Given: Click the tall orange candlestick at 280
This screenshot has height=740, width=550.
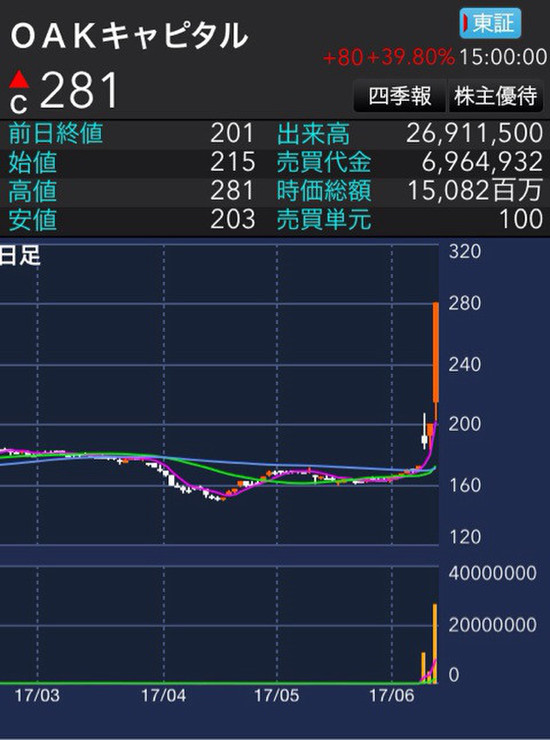Looking at the screenshot, I should click(x=436, y=353).
